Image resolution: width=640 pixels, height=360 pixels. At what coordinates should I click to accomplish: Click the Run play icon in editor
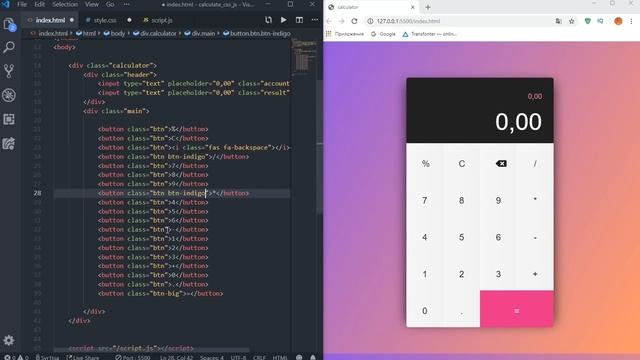(284, 20)
